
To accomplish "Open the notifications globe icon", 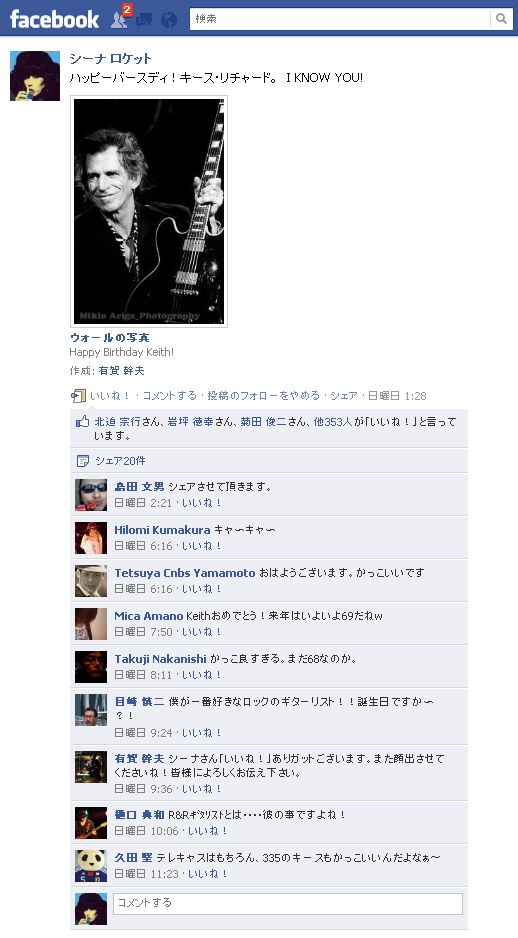I will click(x=169, y=20).
